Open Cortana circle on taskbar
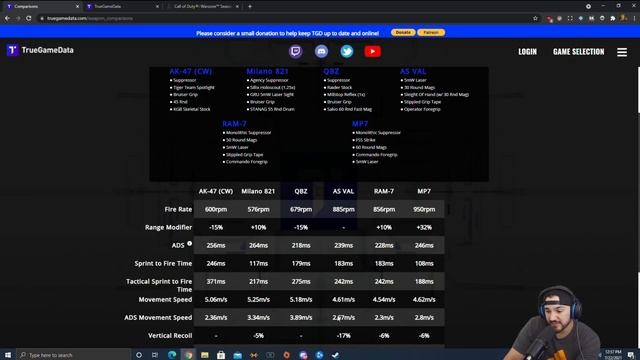The width and height of the screenshot is (640, 360). (139, 355)
